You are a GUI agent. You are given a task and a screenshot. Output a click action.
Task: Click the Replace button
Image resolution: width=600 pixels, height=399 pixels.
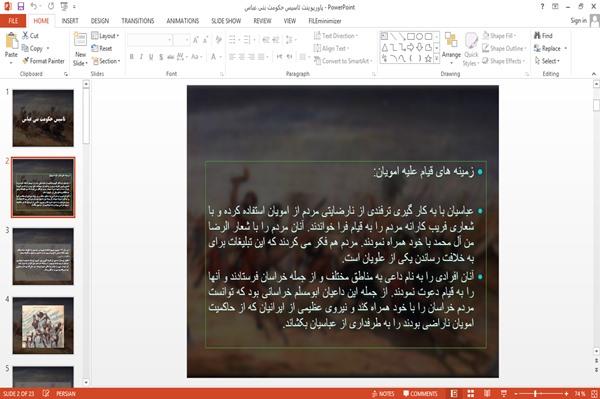pos(550,48)
